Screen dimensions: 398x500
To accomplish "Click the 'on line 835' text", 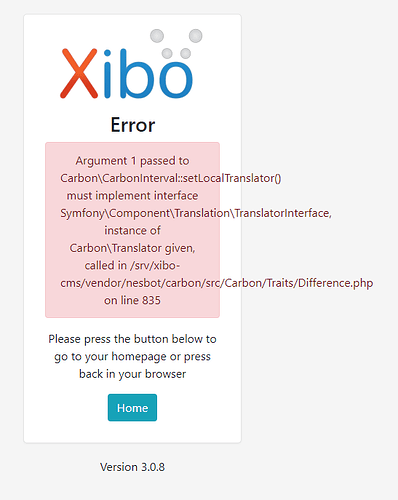I will pyautogui.click(x=132, y=300).
